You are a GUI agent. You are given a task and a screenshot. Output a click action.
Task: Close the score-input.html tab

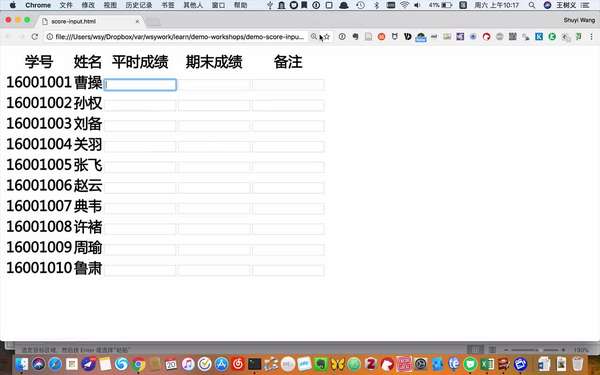coord(137,21)
